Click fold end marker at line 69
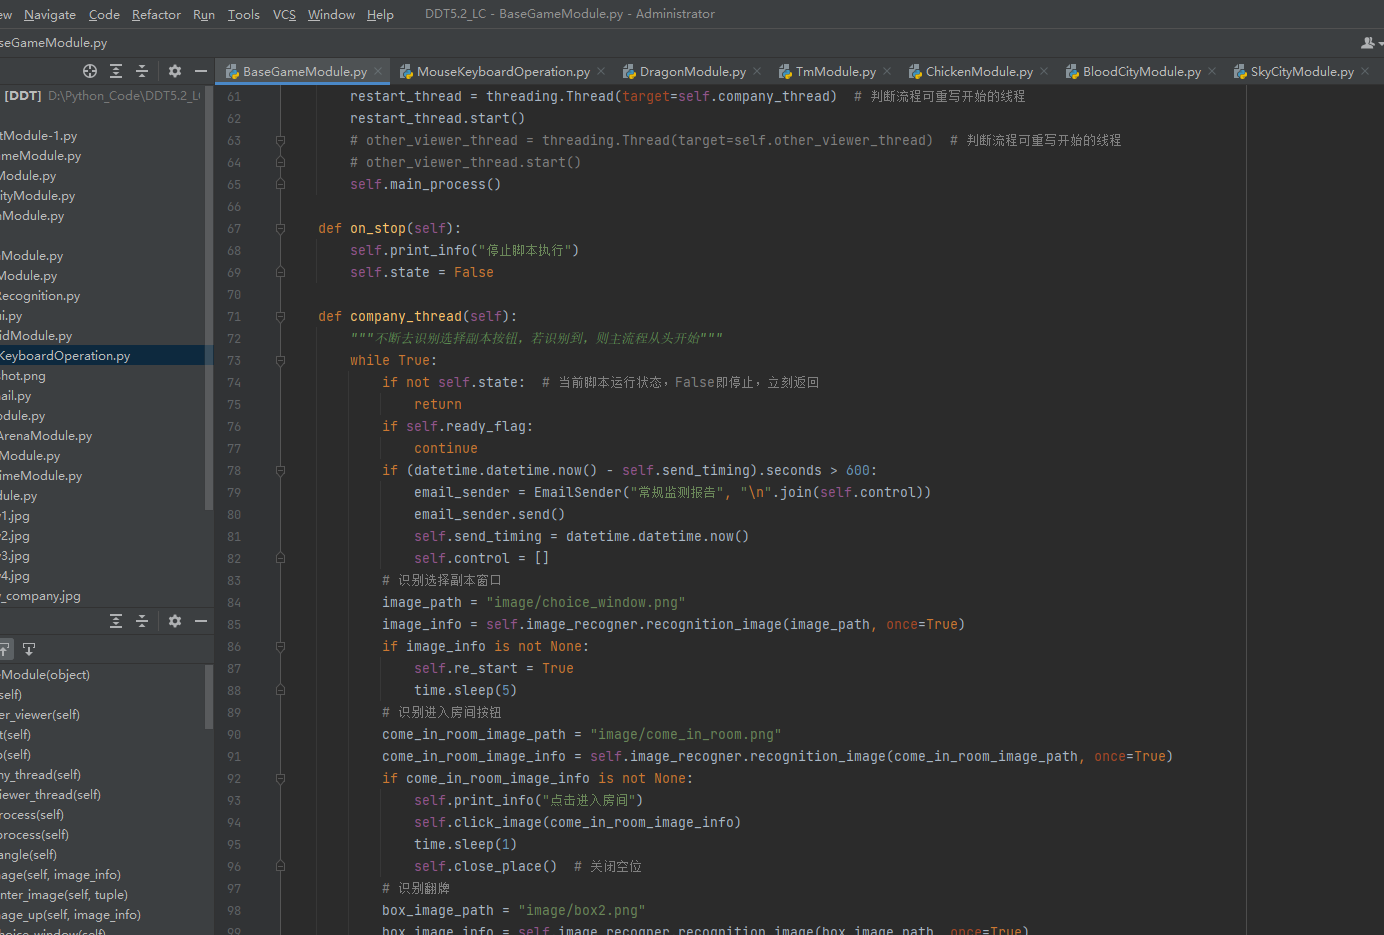 [x=280, y=273]
